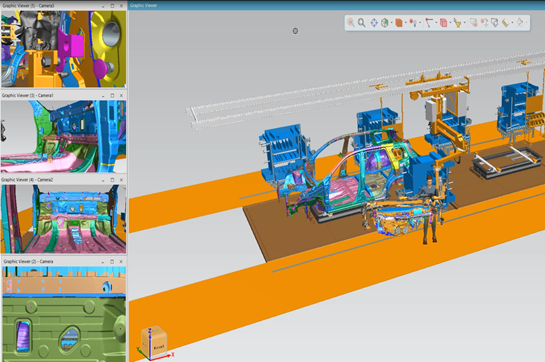Expand the dropdown arrow next to orange cube
Image resolution: width=545 pixels, height=362 pixels.
[x=406, y=23]
